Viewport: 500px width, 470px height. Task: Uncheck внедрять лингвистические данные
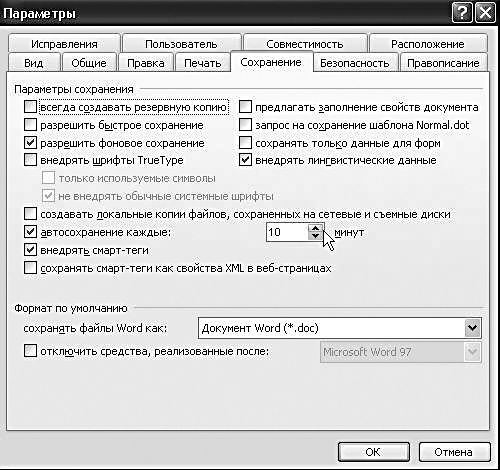tap(245, 160)
